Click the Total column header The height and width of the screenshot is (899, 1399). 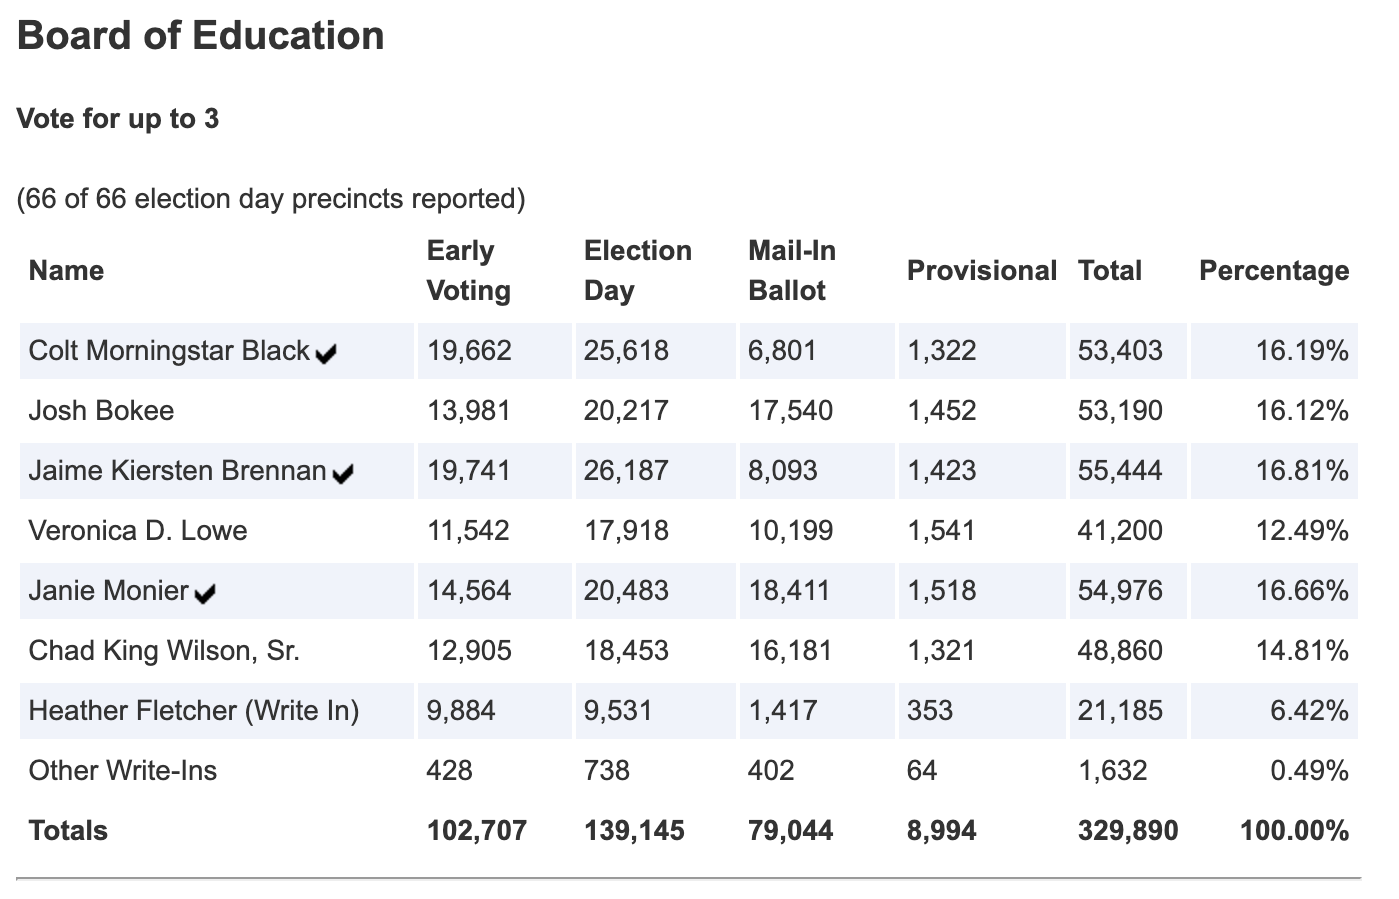pyautogui.click(x=1109, y=271)
